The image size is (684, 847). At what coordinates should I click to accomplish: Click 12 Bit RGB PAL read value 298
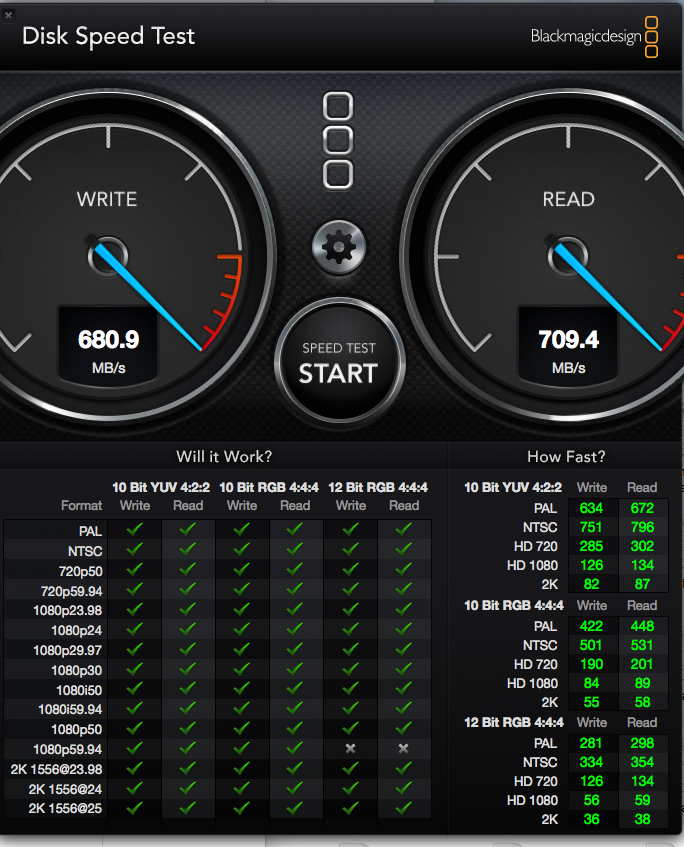click(642, 743)
